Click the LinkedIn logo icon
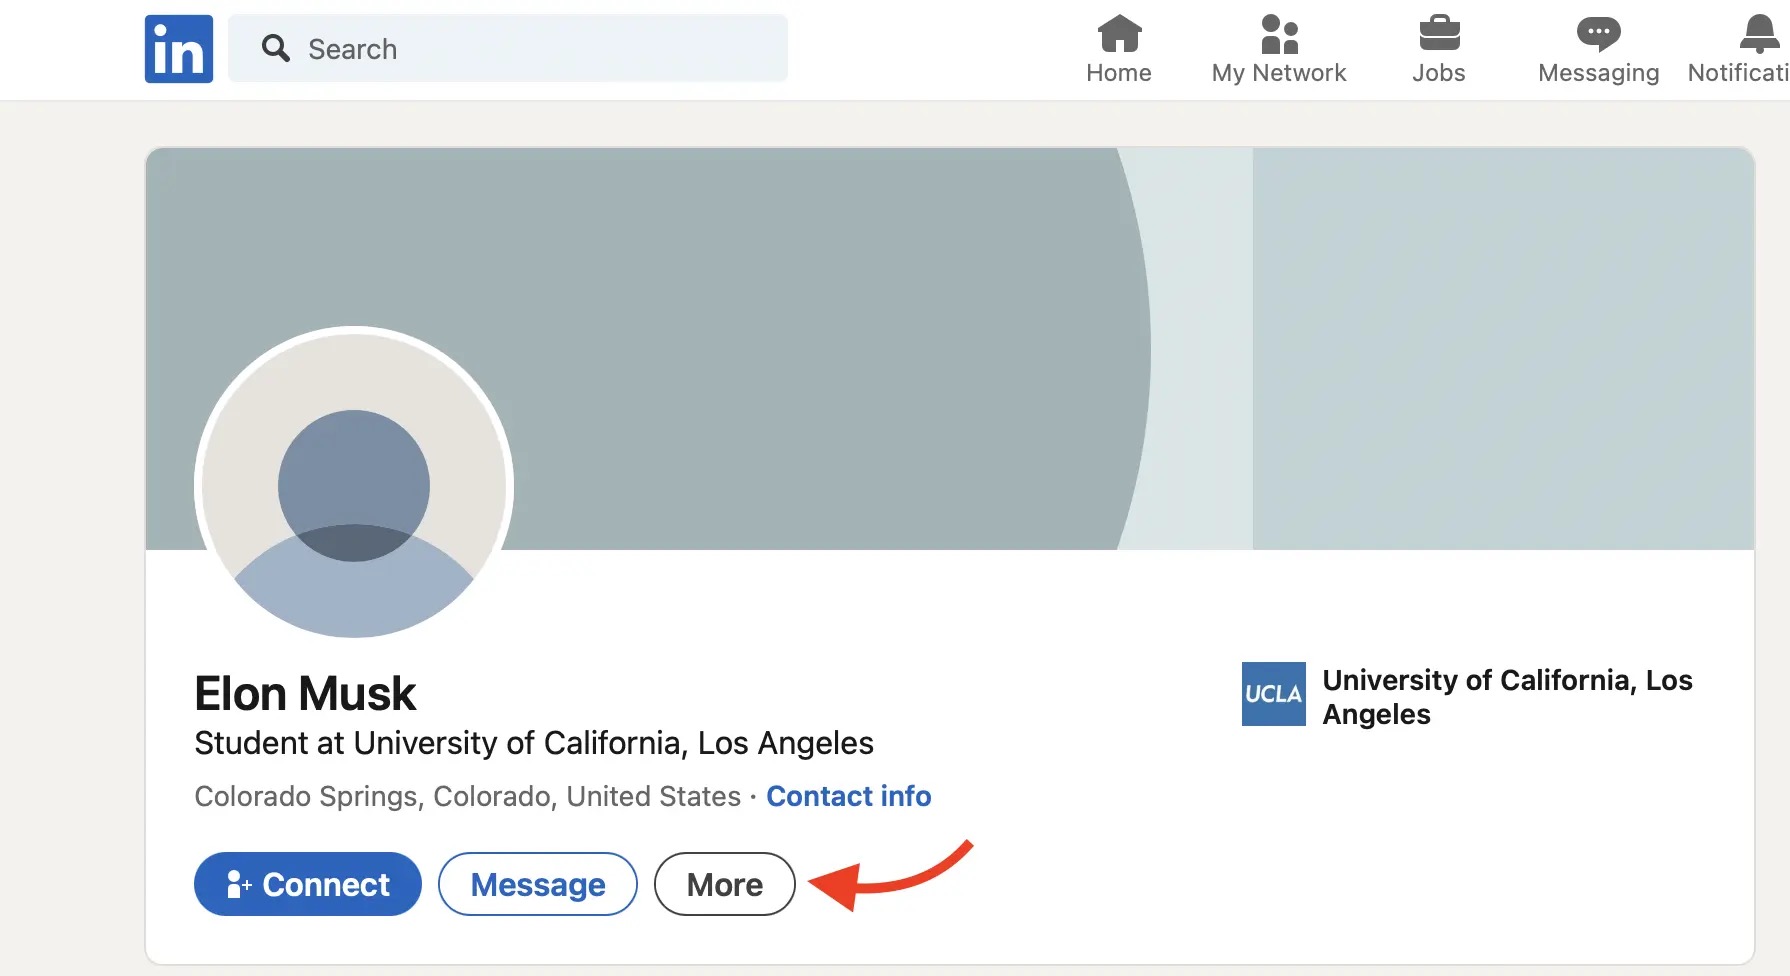This screenshot has width=1790, height=976. coord(179,49)
